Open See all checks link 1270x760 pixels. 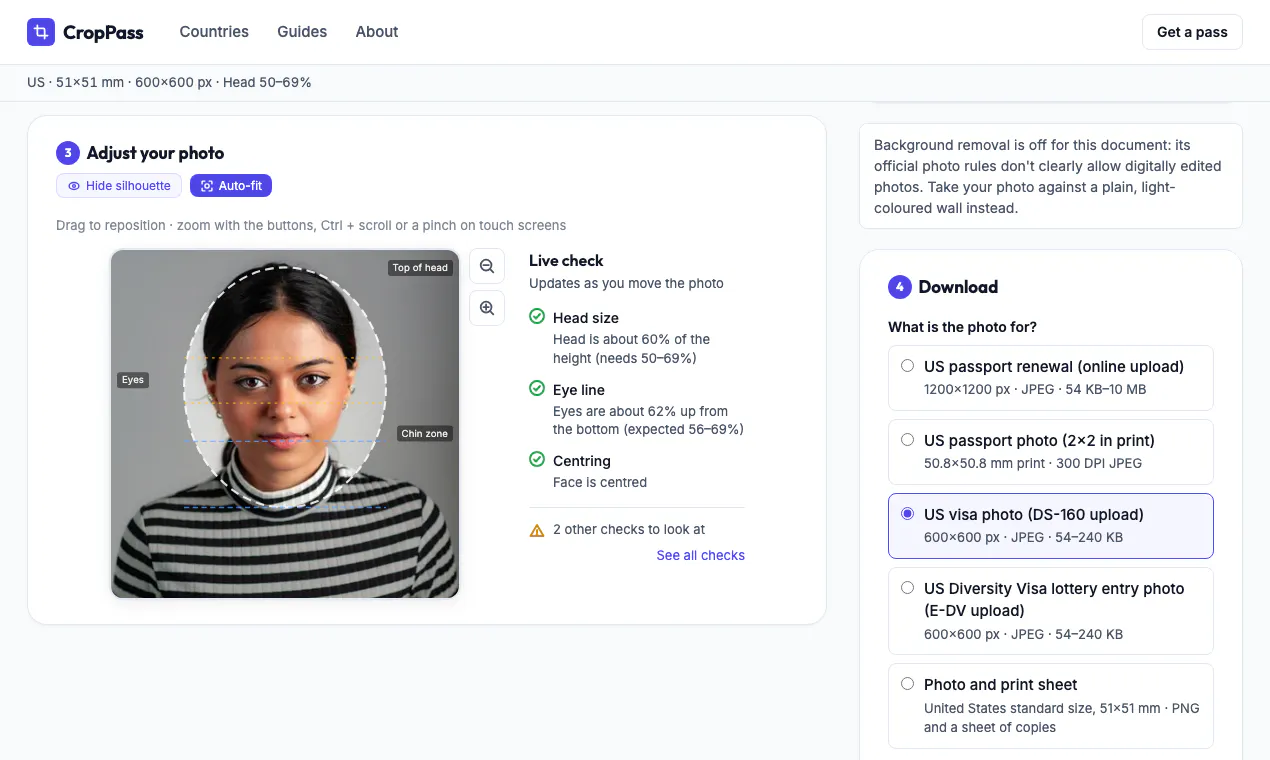click(x=701, y=555)
